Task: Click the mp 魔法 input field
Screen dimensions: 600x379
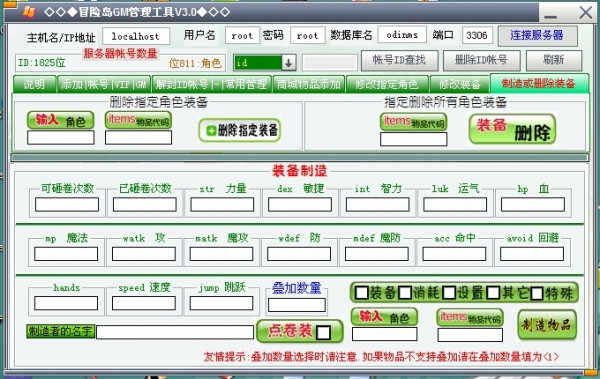Action: tap(66, 254)
